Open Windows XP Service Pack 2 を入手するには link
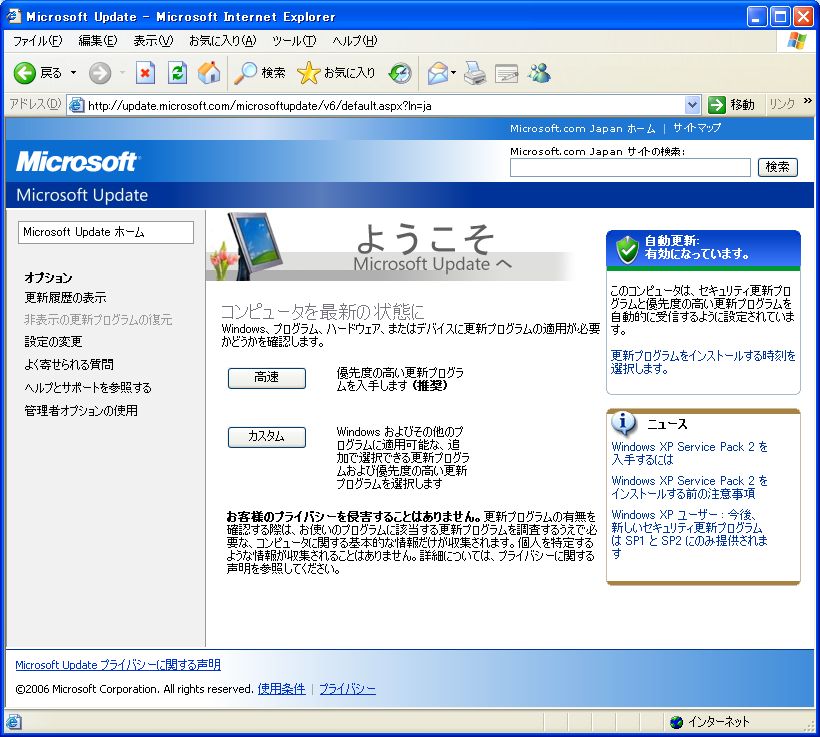Viewport: 820px width, 737px height. pos(689,453)
